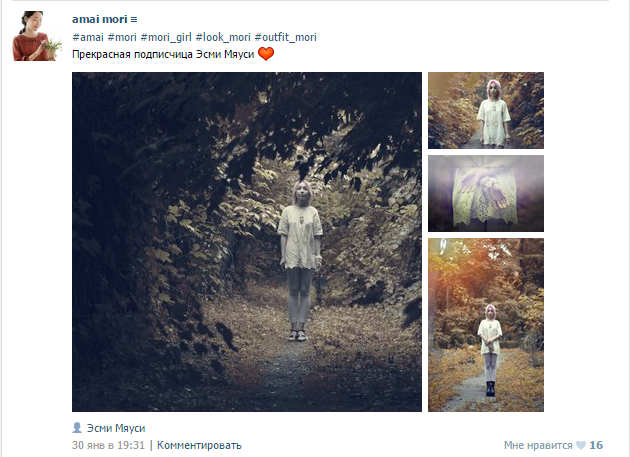Open the top autumn portrait thumbnail
This screenshot has width=630, height=457.
[x=486, y=111]
